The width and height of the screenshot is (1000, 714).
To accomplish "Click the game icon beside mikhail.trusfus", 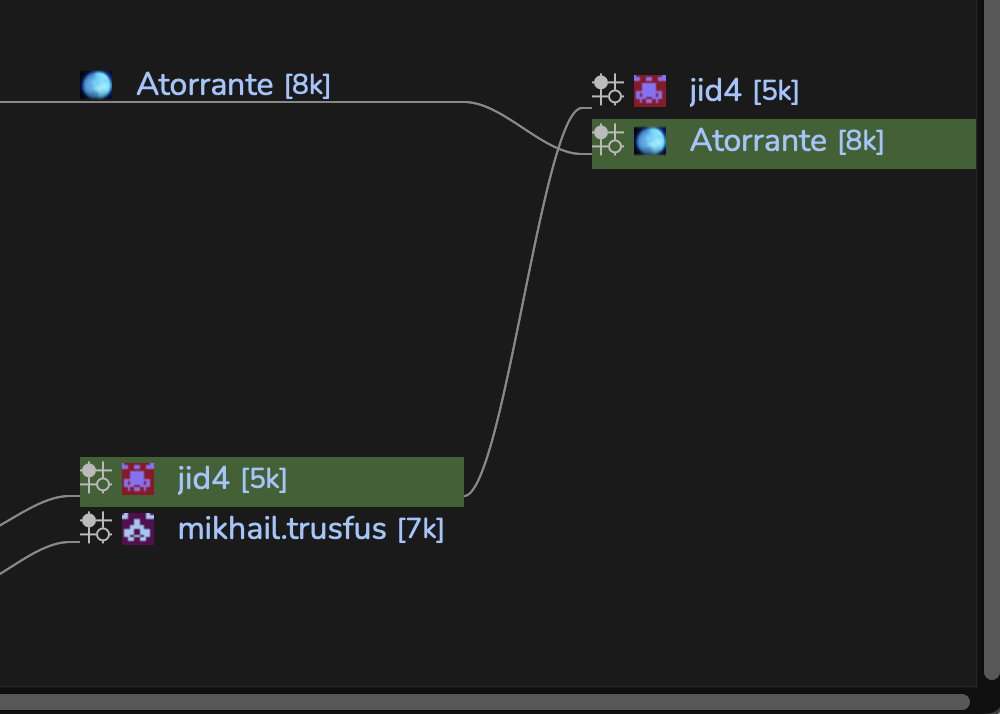I will click(x=96, y=528).
